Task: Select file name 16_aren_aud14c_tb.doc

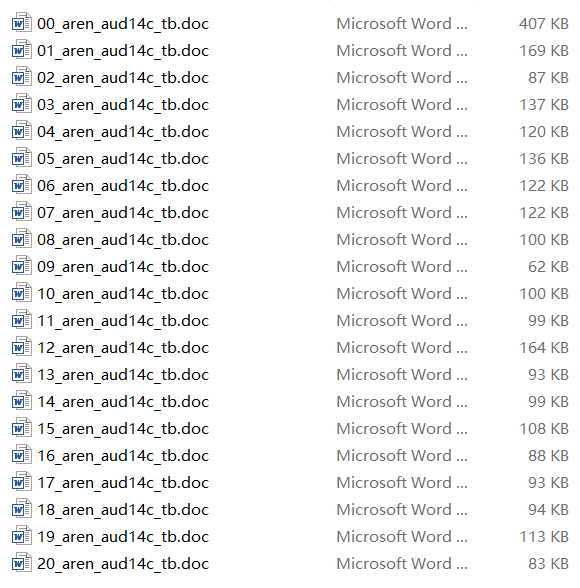Action: tap(123, 456)
